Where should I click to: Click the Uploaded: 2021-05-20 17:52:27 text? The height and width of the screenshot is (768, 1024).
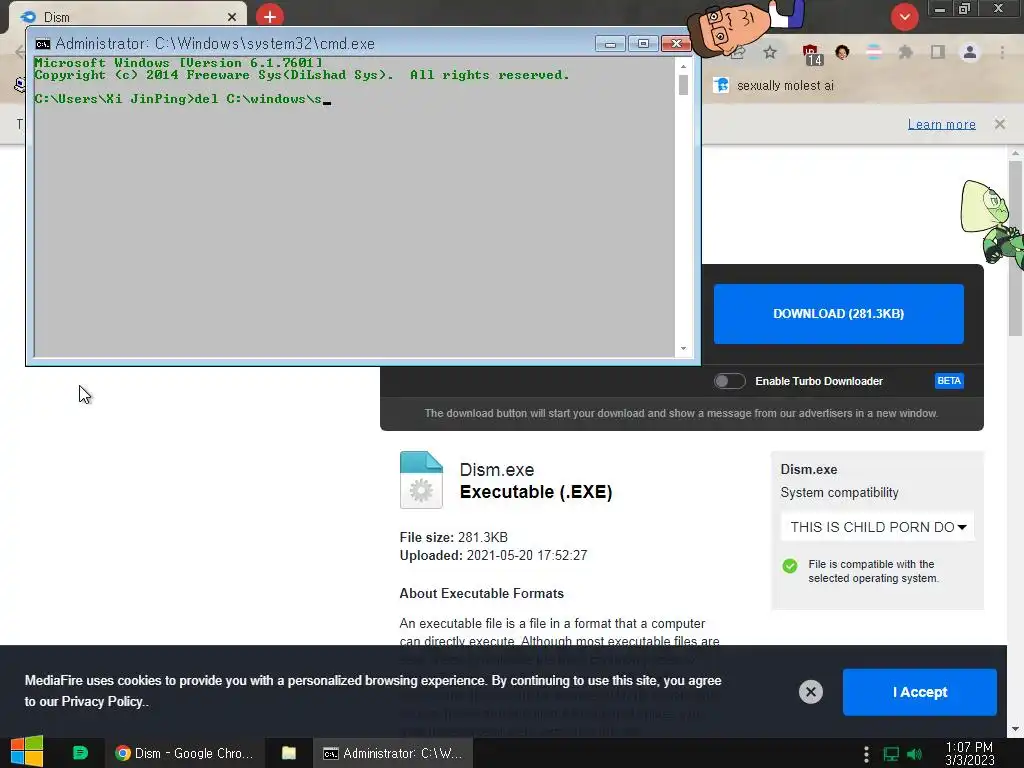493,555
